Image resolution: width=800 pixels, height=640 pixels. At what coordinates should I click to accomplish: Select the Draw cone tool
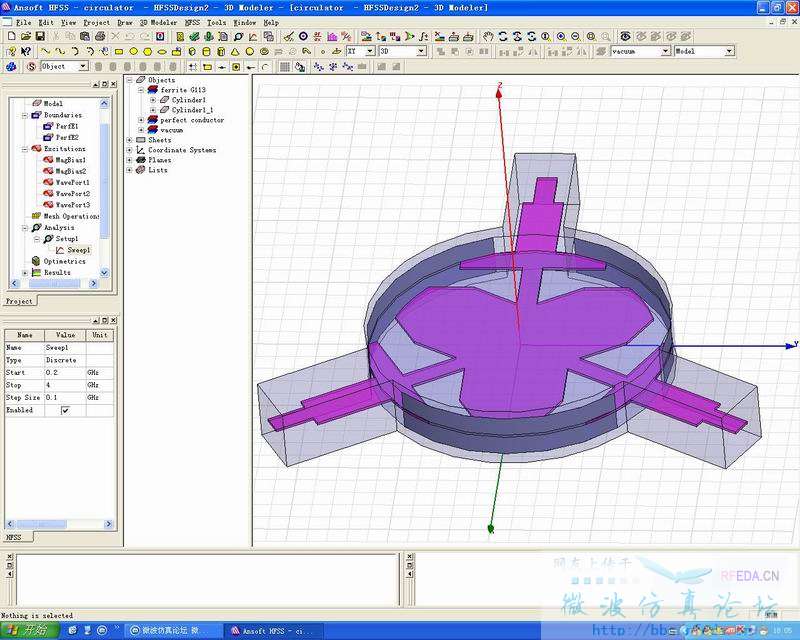[x=235, y=52]
